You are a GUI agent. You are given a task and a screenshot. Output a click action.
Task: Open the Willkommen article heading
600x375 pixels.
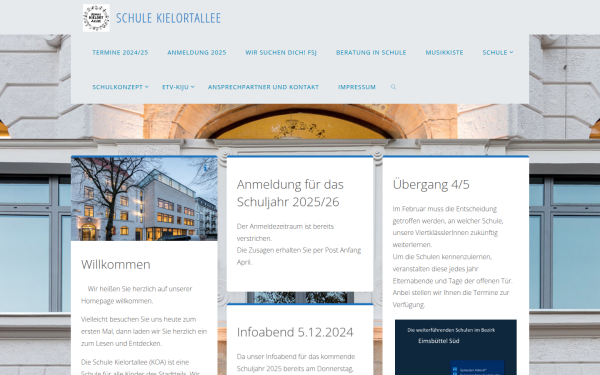[x=116, y=264]
